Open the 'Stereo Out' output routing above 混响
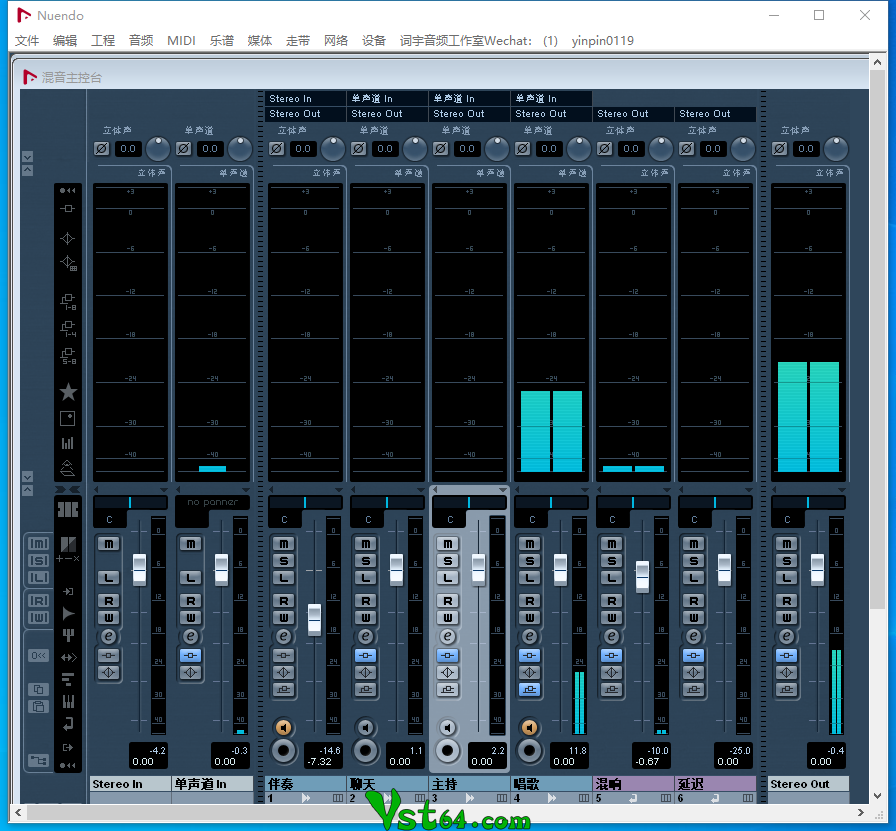Image resolution: width=896 pixels, height=831 pixels. [x=634, y=114]
